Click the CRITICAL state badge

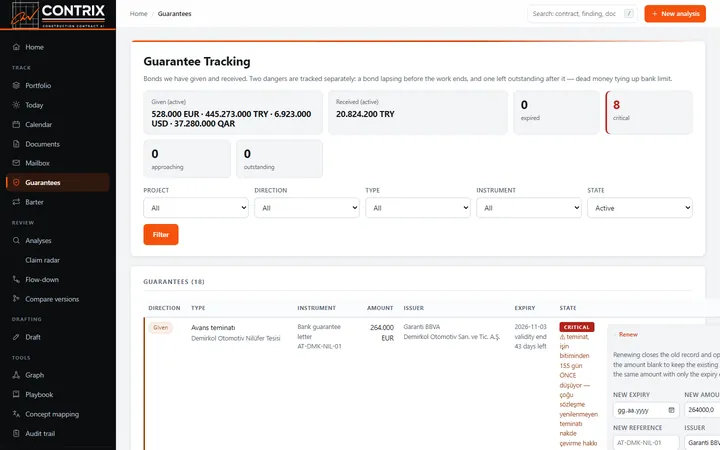click(x=577, y=327)
